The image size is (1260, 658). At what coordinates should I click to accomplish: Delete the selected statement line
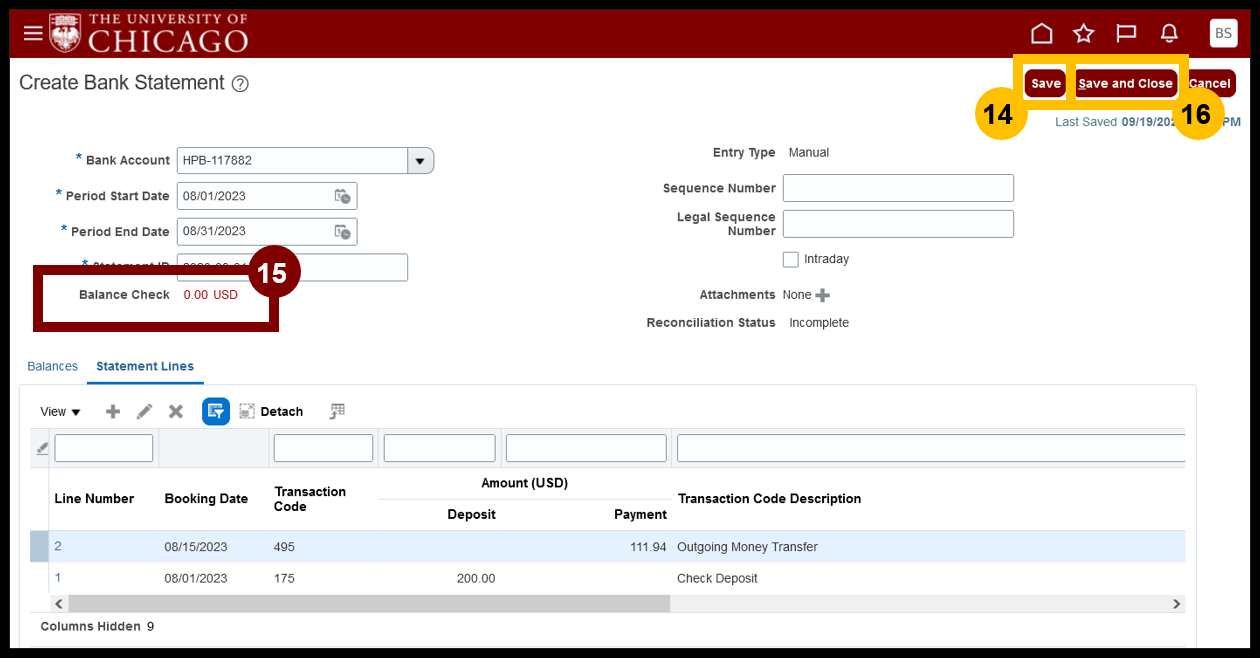coord(176,411)
